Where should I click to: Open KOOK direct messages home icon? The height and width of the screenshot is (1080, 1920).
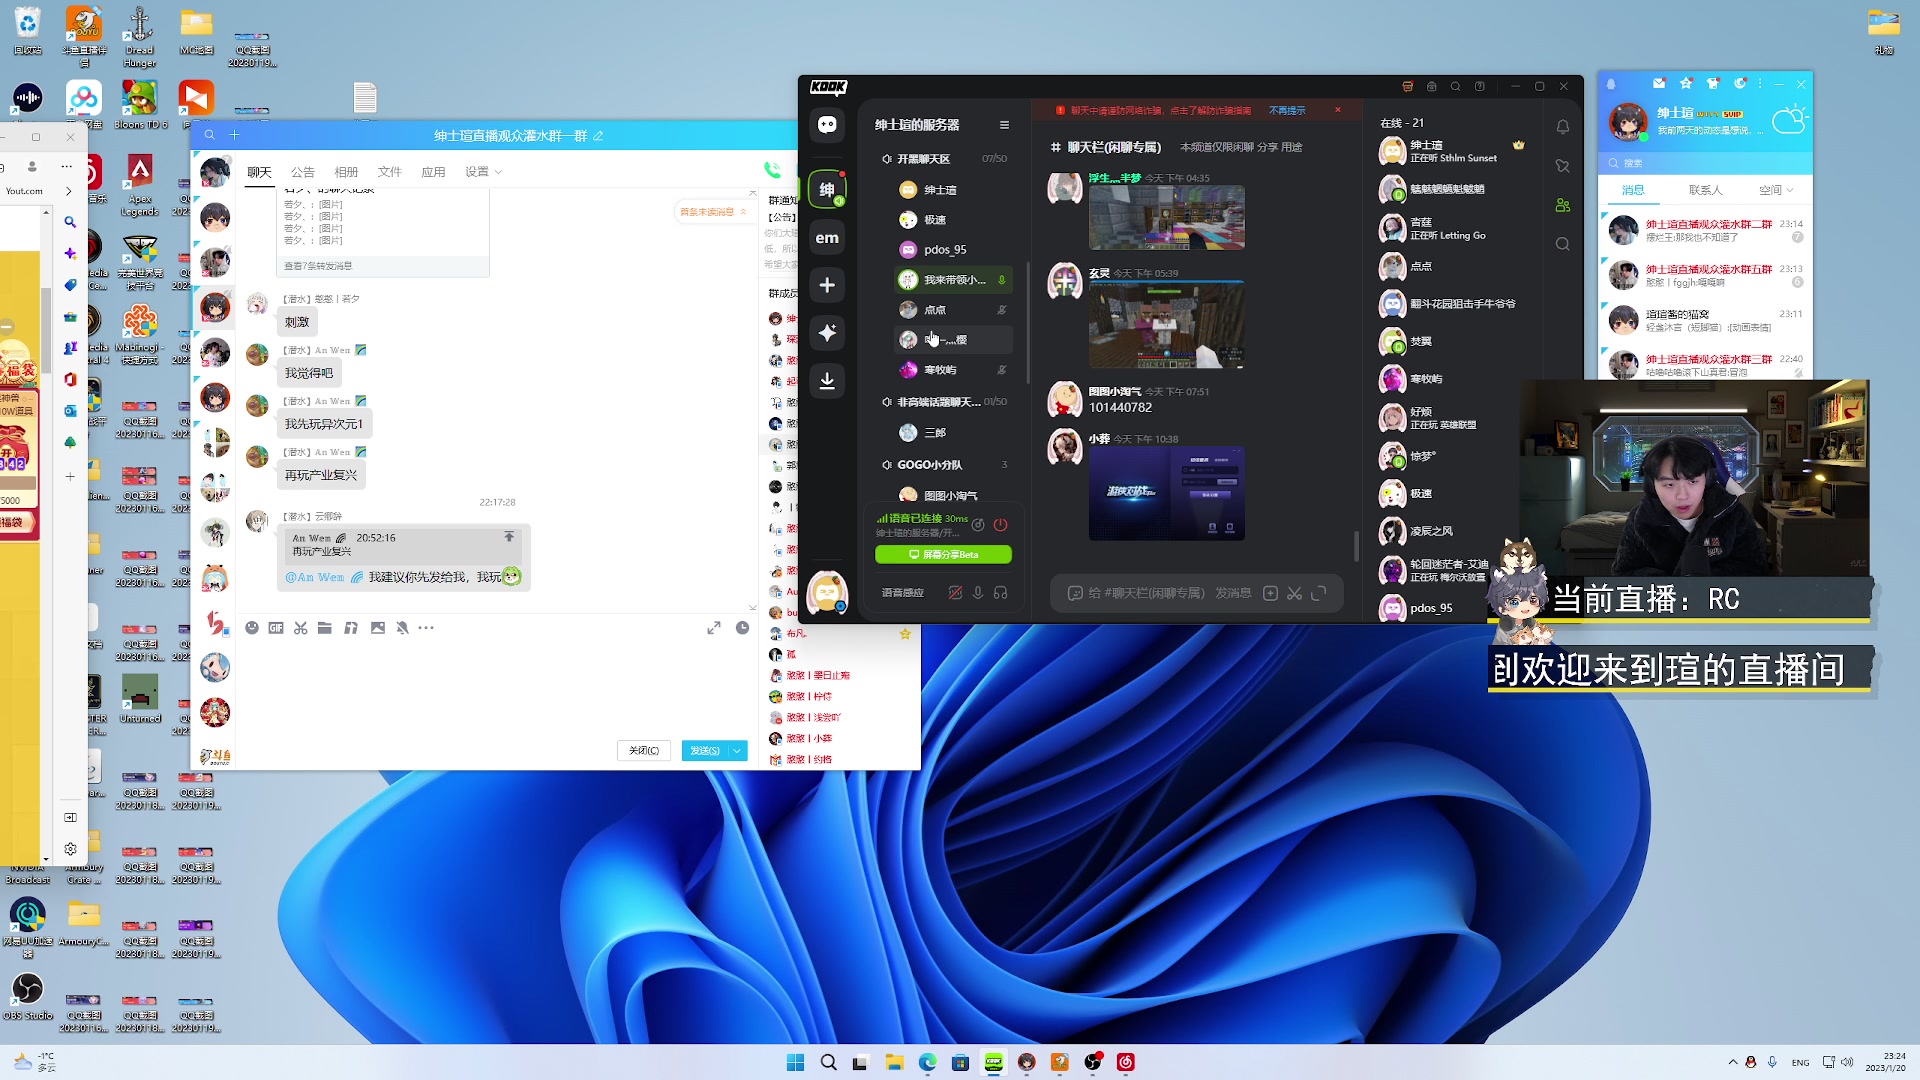point(827,125)
